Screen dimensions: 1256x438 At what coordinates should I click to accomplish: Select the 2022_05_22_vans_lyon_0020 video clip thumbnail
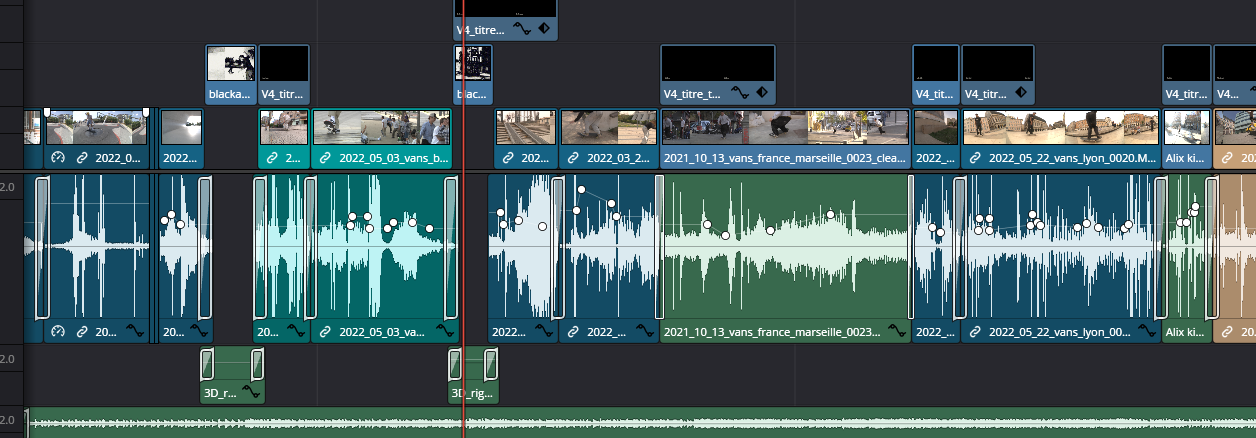pos(1060,128)
